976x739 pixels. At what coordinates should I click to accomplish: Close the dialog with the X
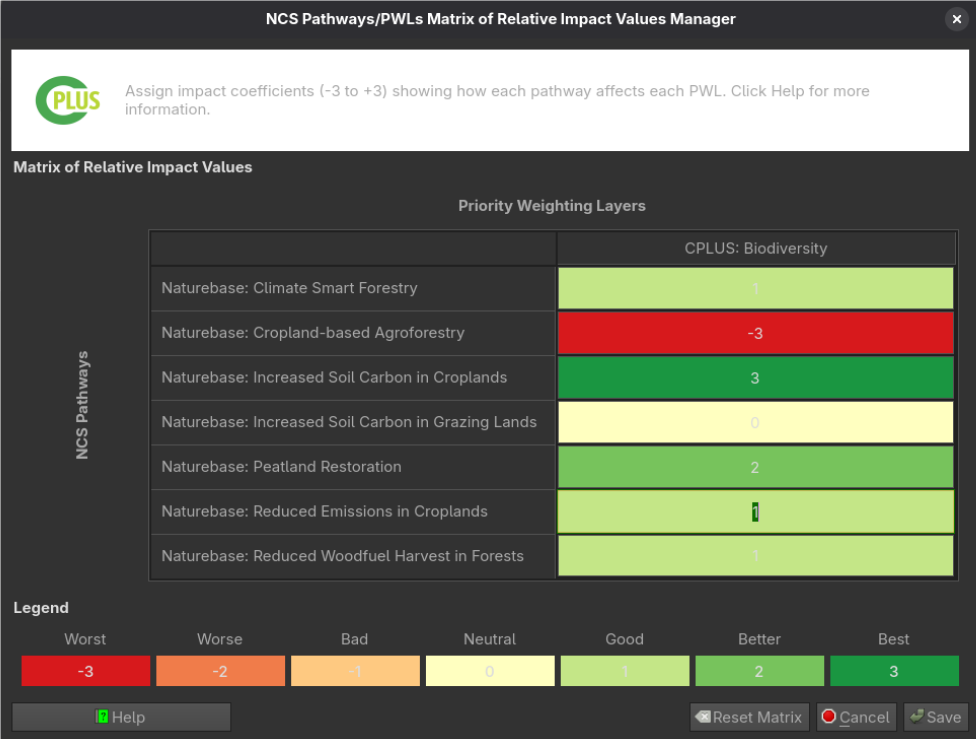[x=957, y=19]
